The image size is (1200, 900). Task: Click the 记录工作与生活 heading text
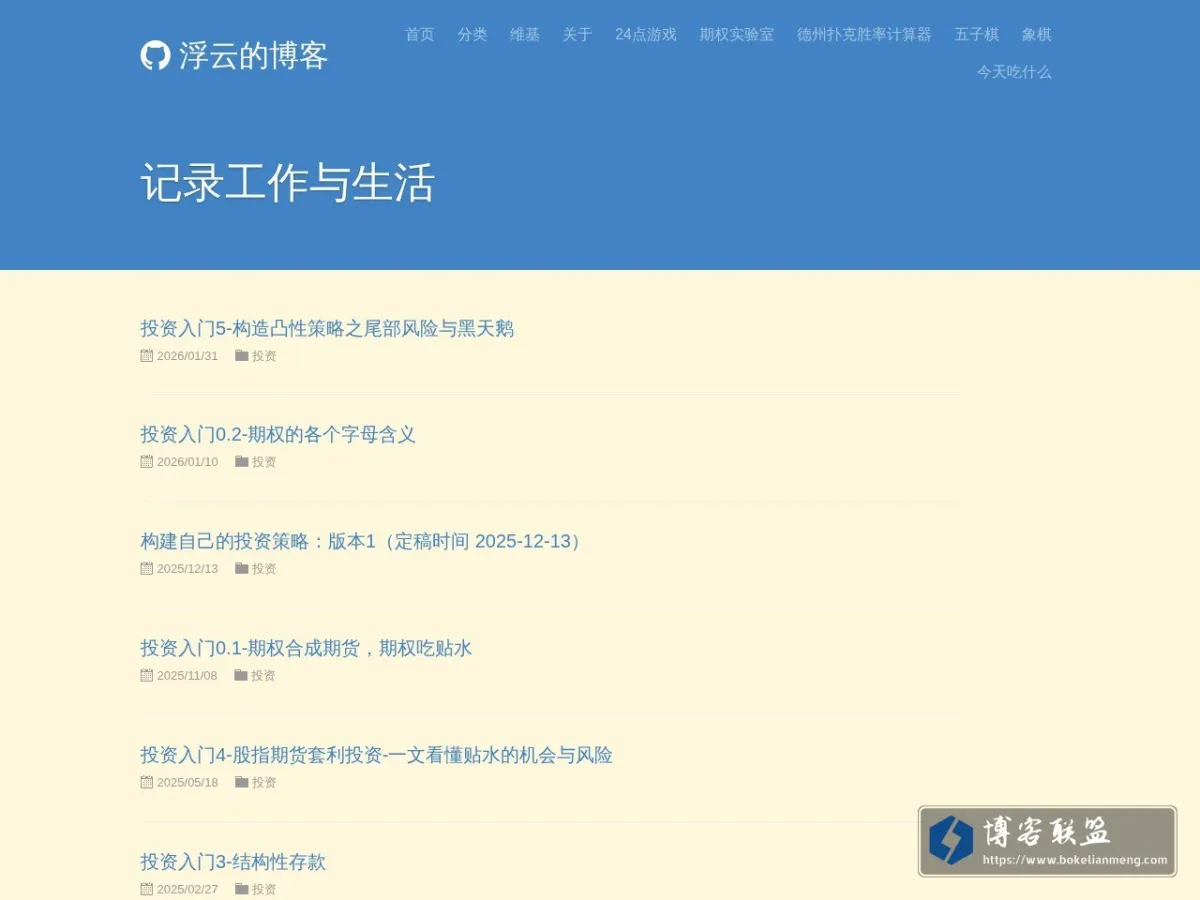pos(288,183)
